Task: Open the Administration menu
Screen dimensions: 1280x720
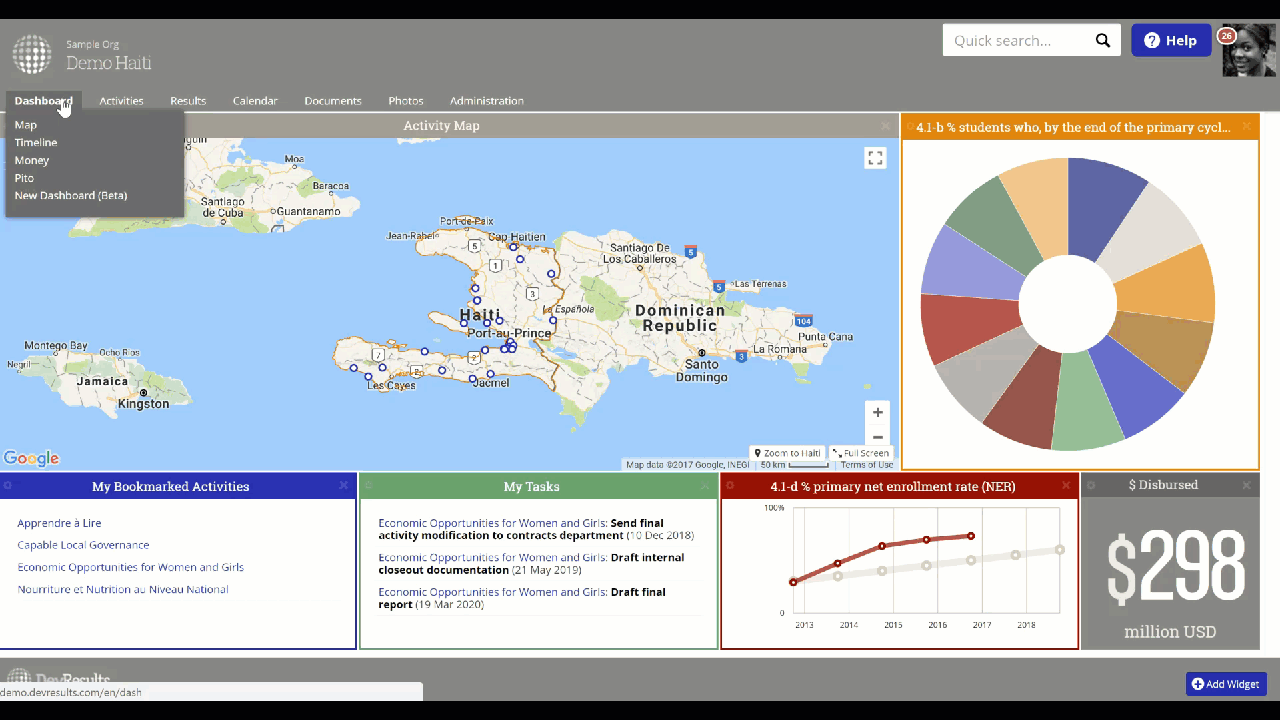Action: click(x=487, y=101)
